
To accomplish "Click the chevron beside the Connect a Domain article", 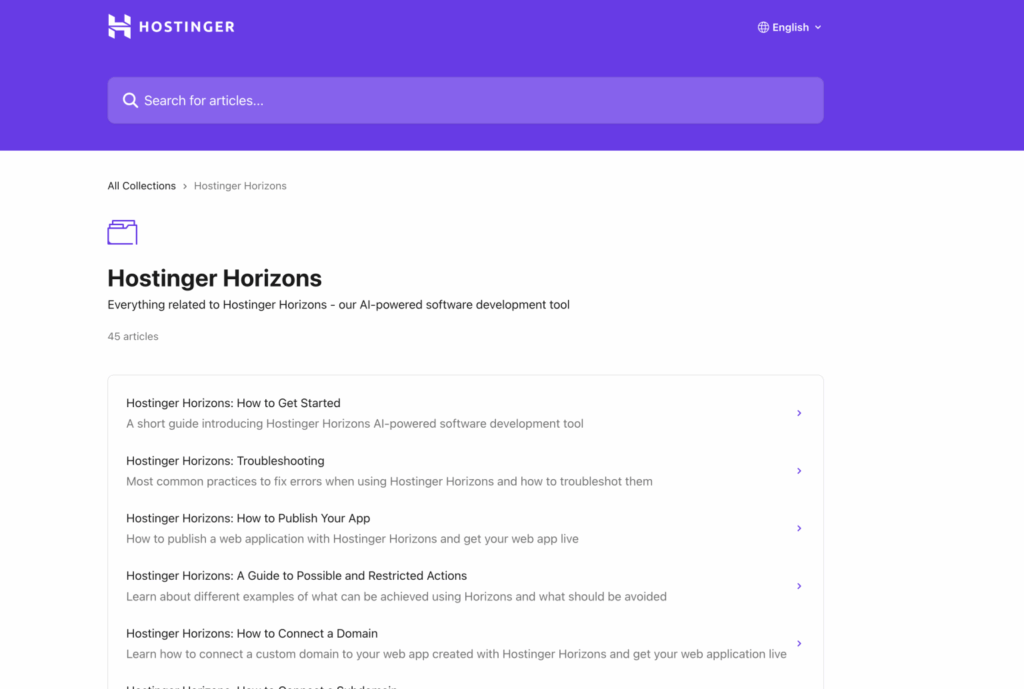I will [798, 643].
